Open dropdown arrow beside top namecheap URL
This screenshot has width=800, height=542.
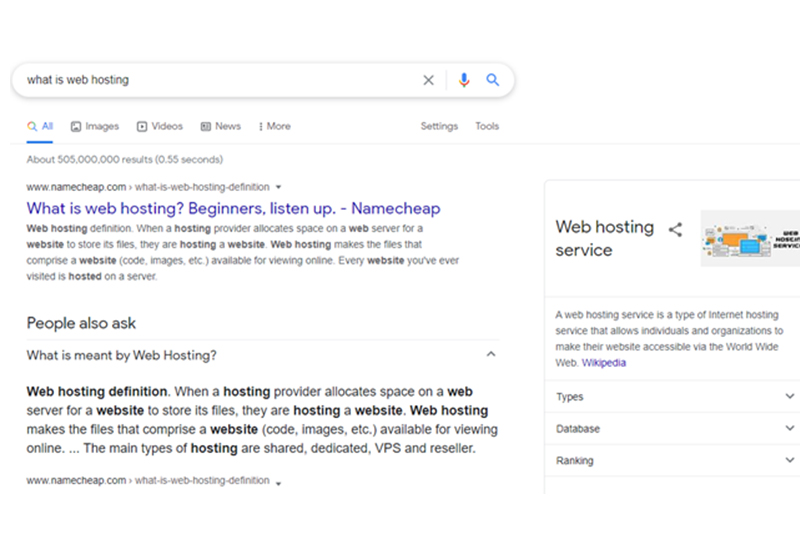[279, 187]
